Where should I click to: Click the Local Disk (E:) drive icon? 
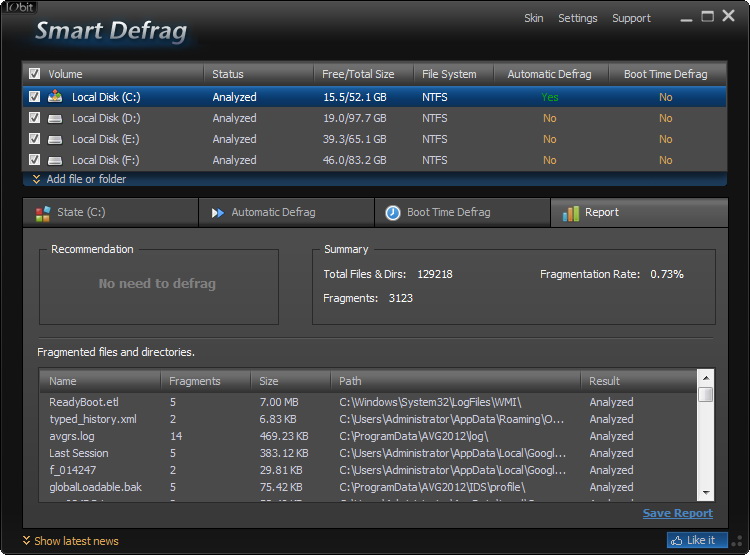(55, 139)
